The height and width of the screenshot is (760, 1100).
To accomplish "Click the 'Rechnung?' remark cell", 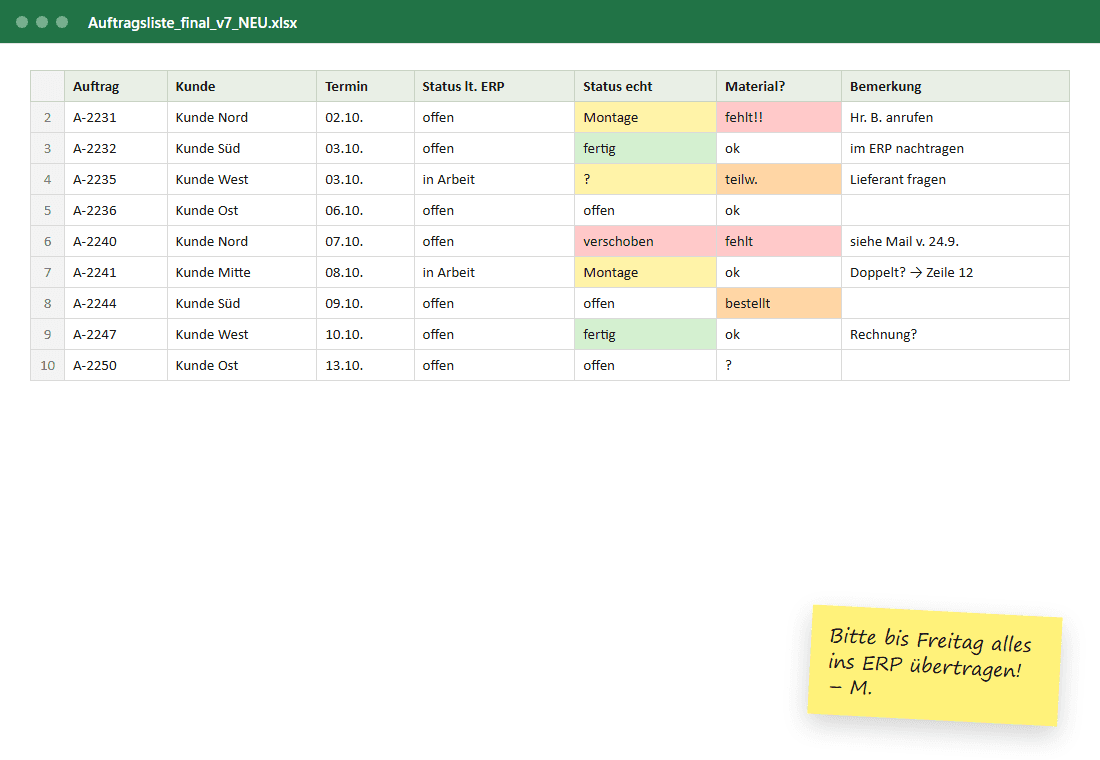I will 955,335.
